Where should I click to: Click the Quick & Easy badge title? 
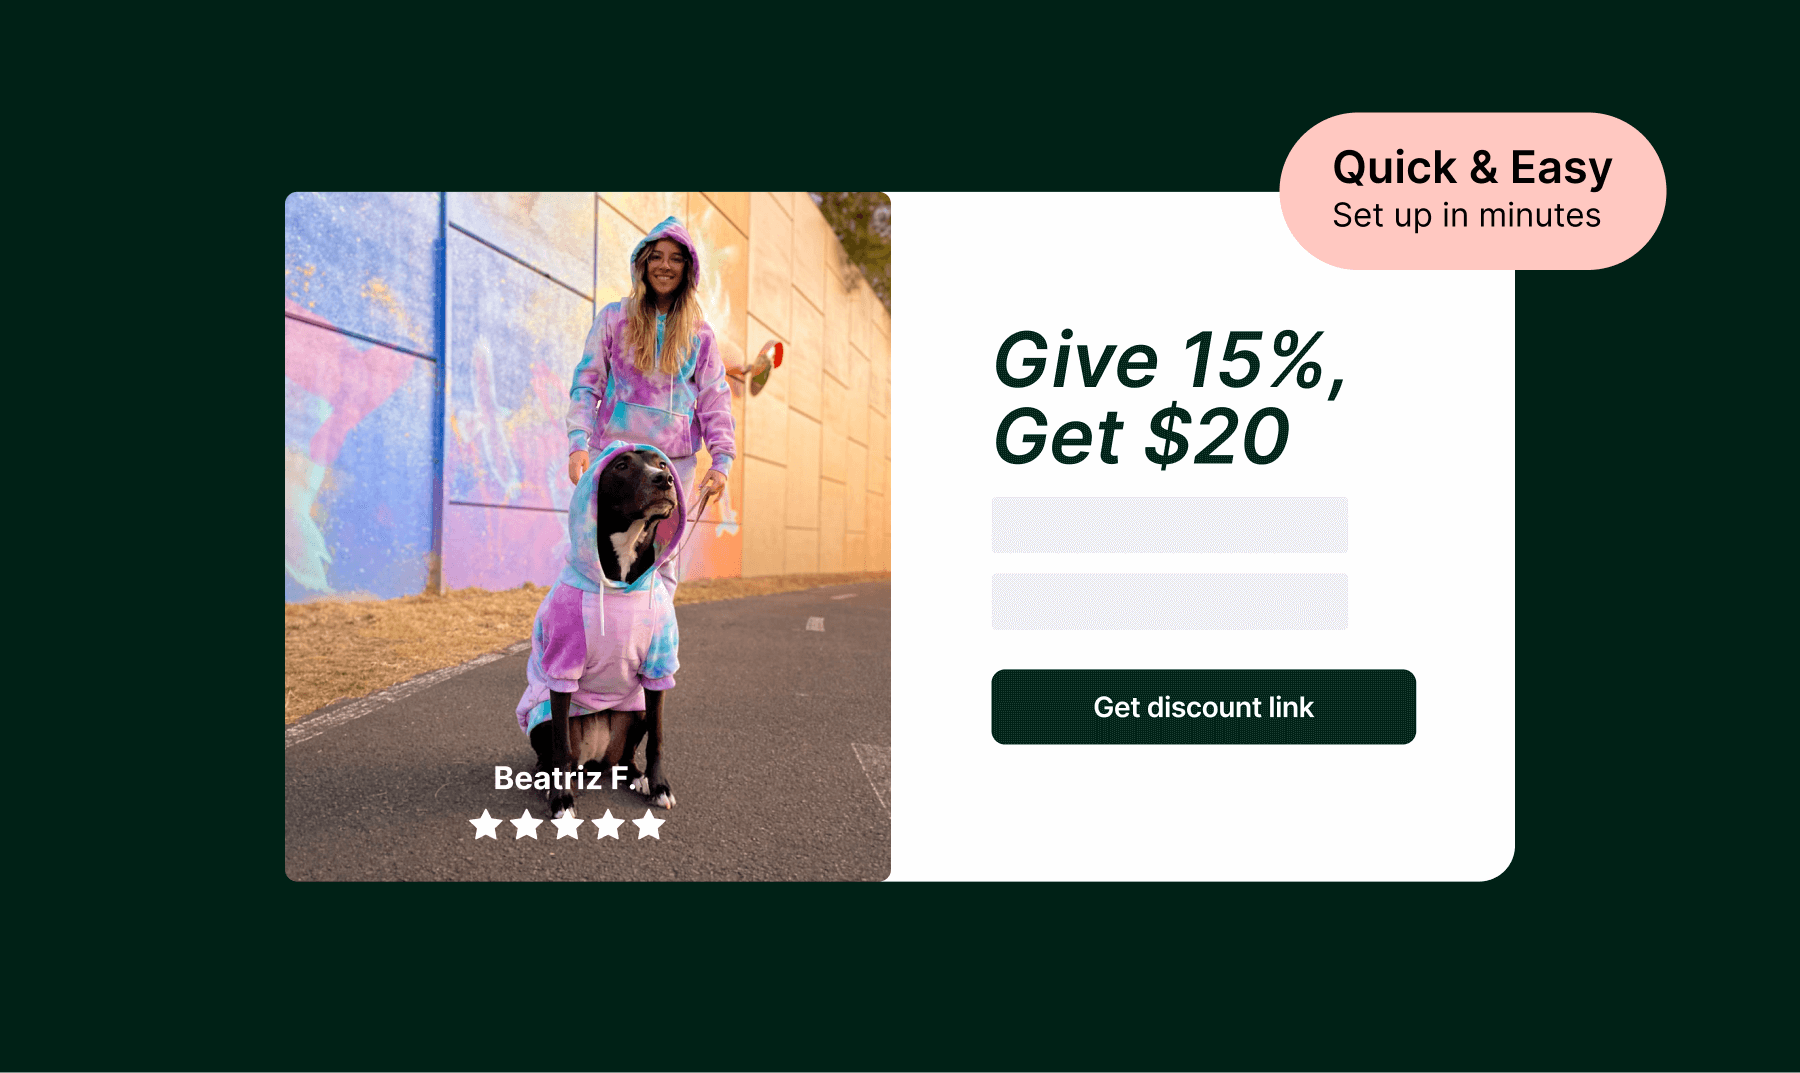click(1472, 167)
